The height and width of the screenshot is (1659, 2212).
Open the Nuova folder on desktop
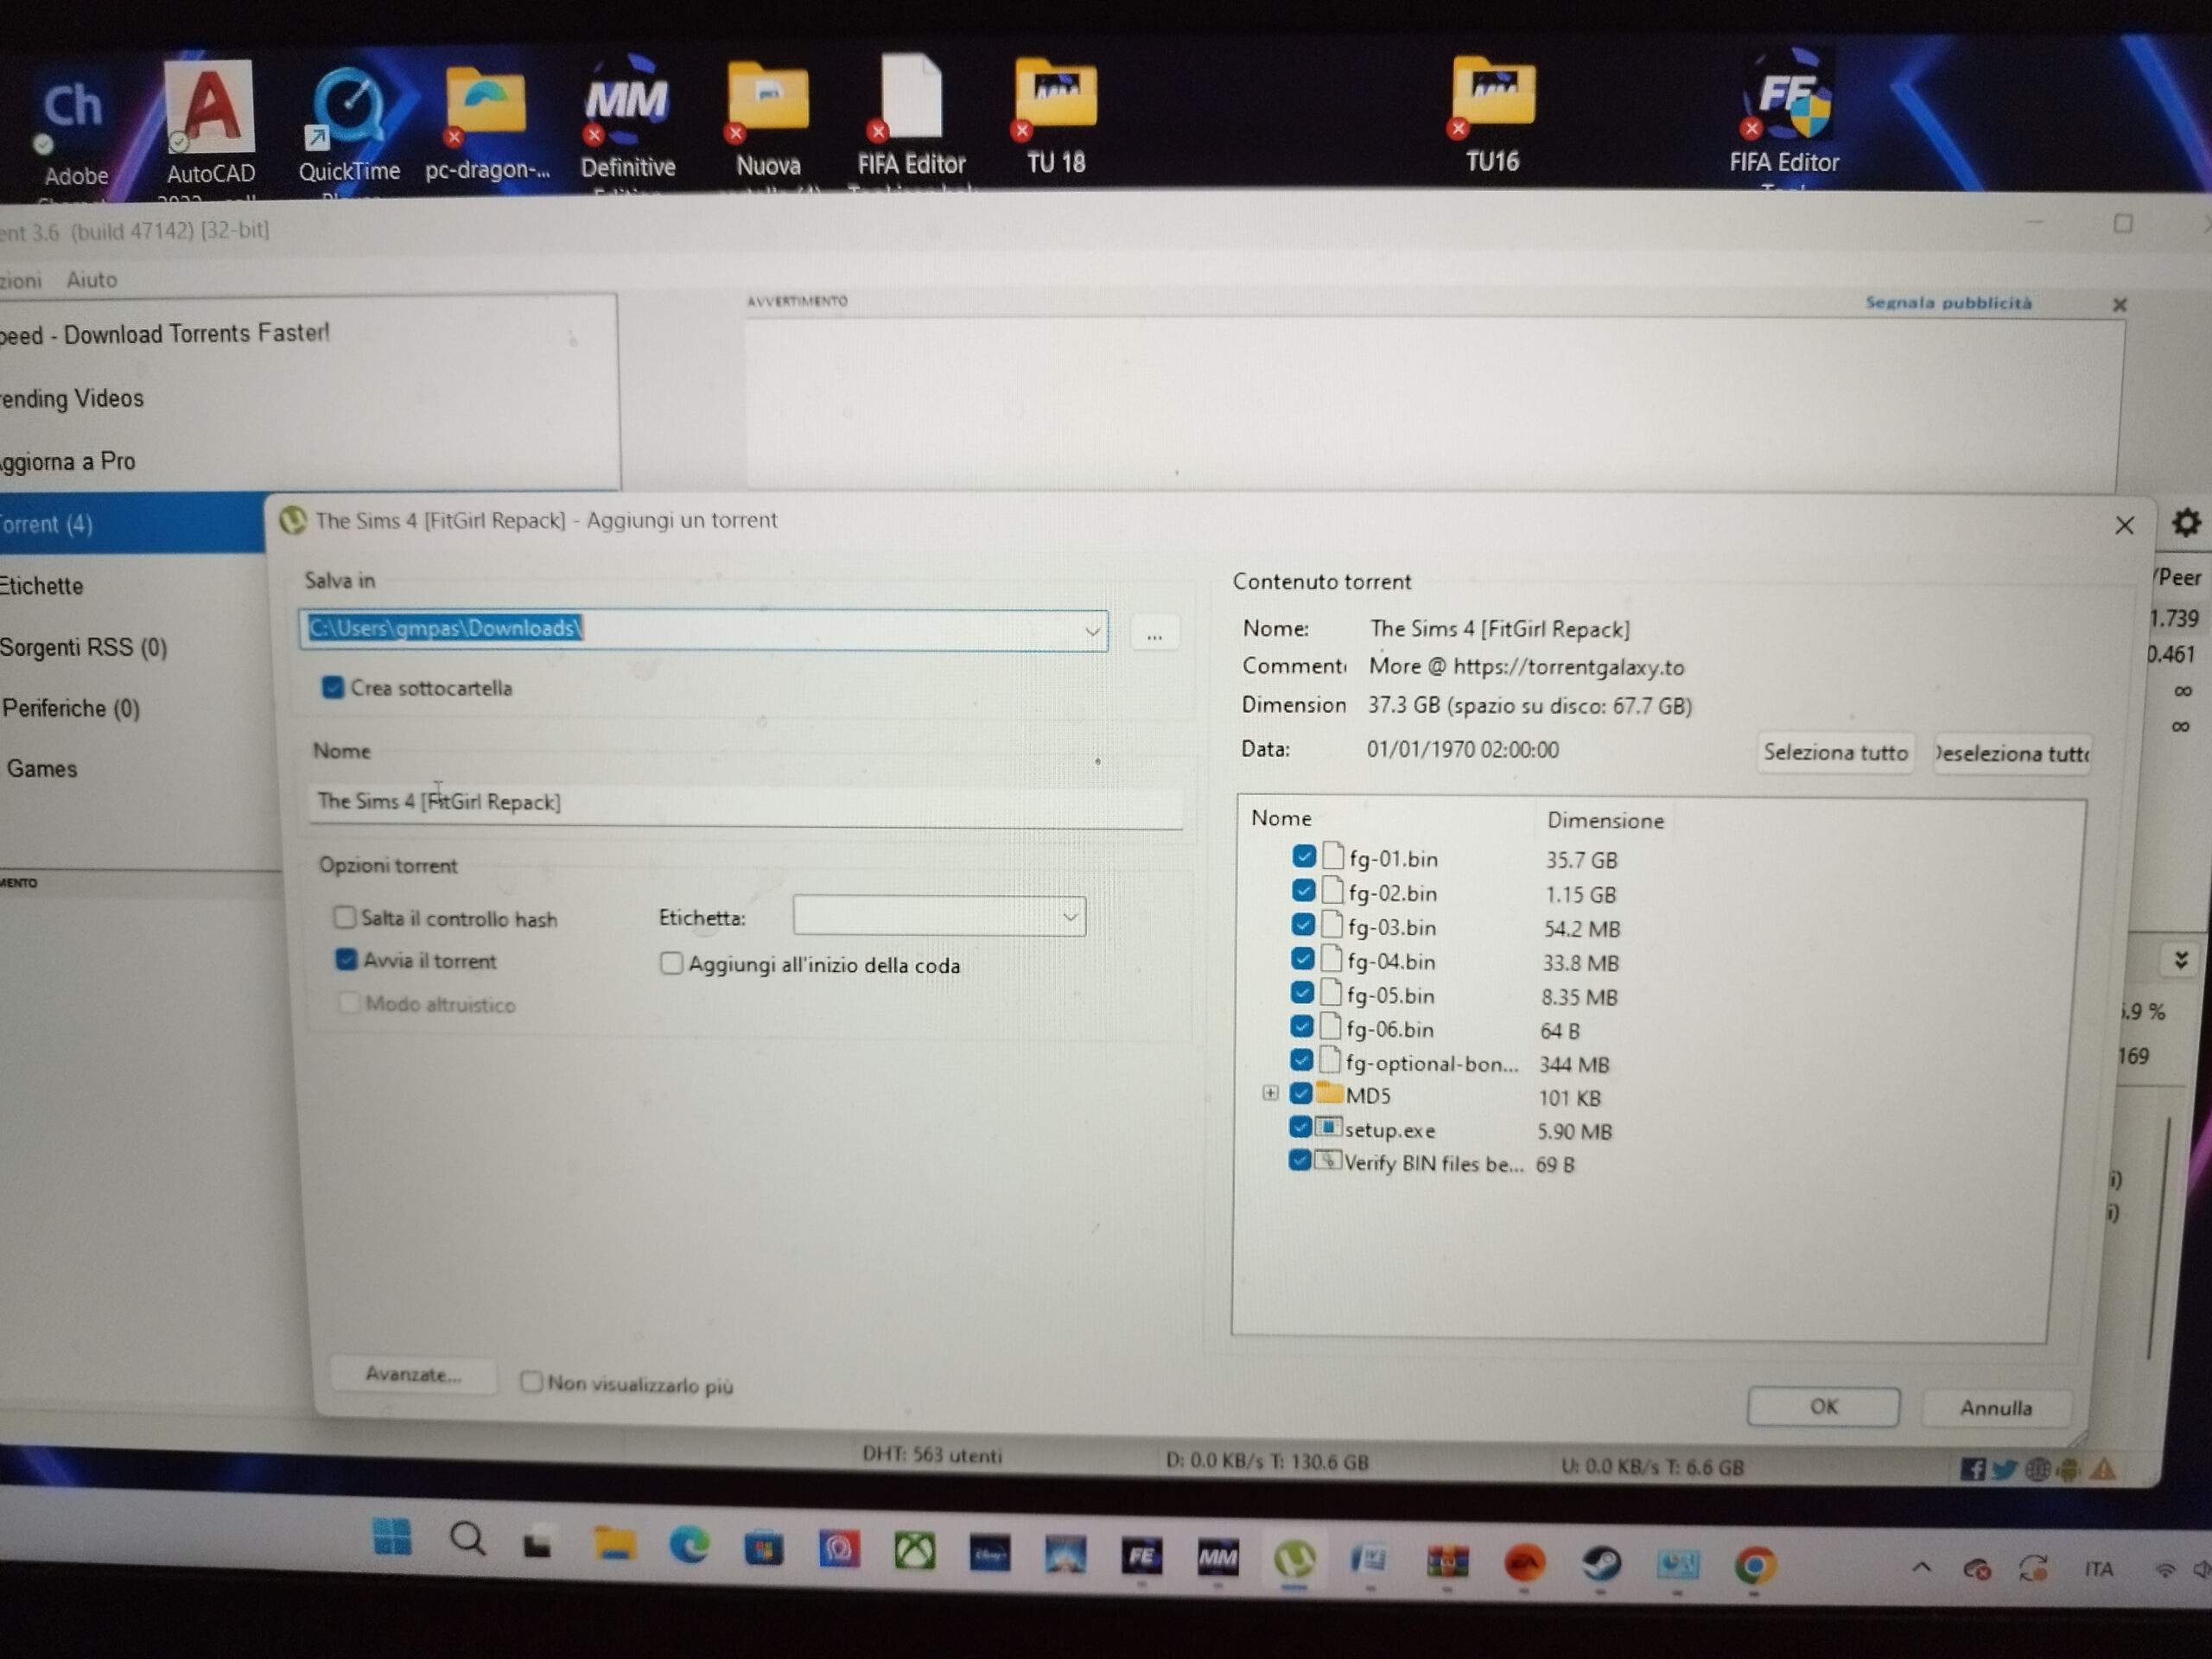pos(768,120)
